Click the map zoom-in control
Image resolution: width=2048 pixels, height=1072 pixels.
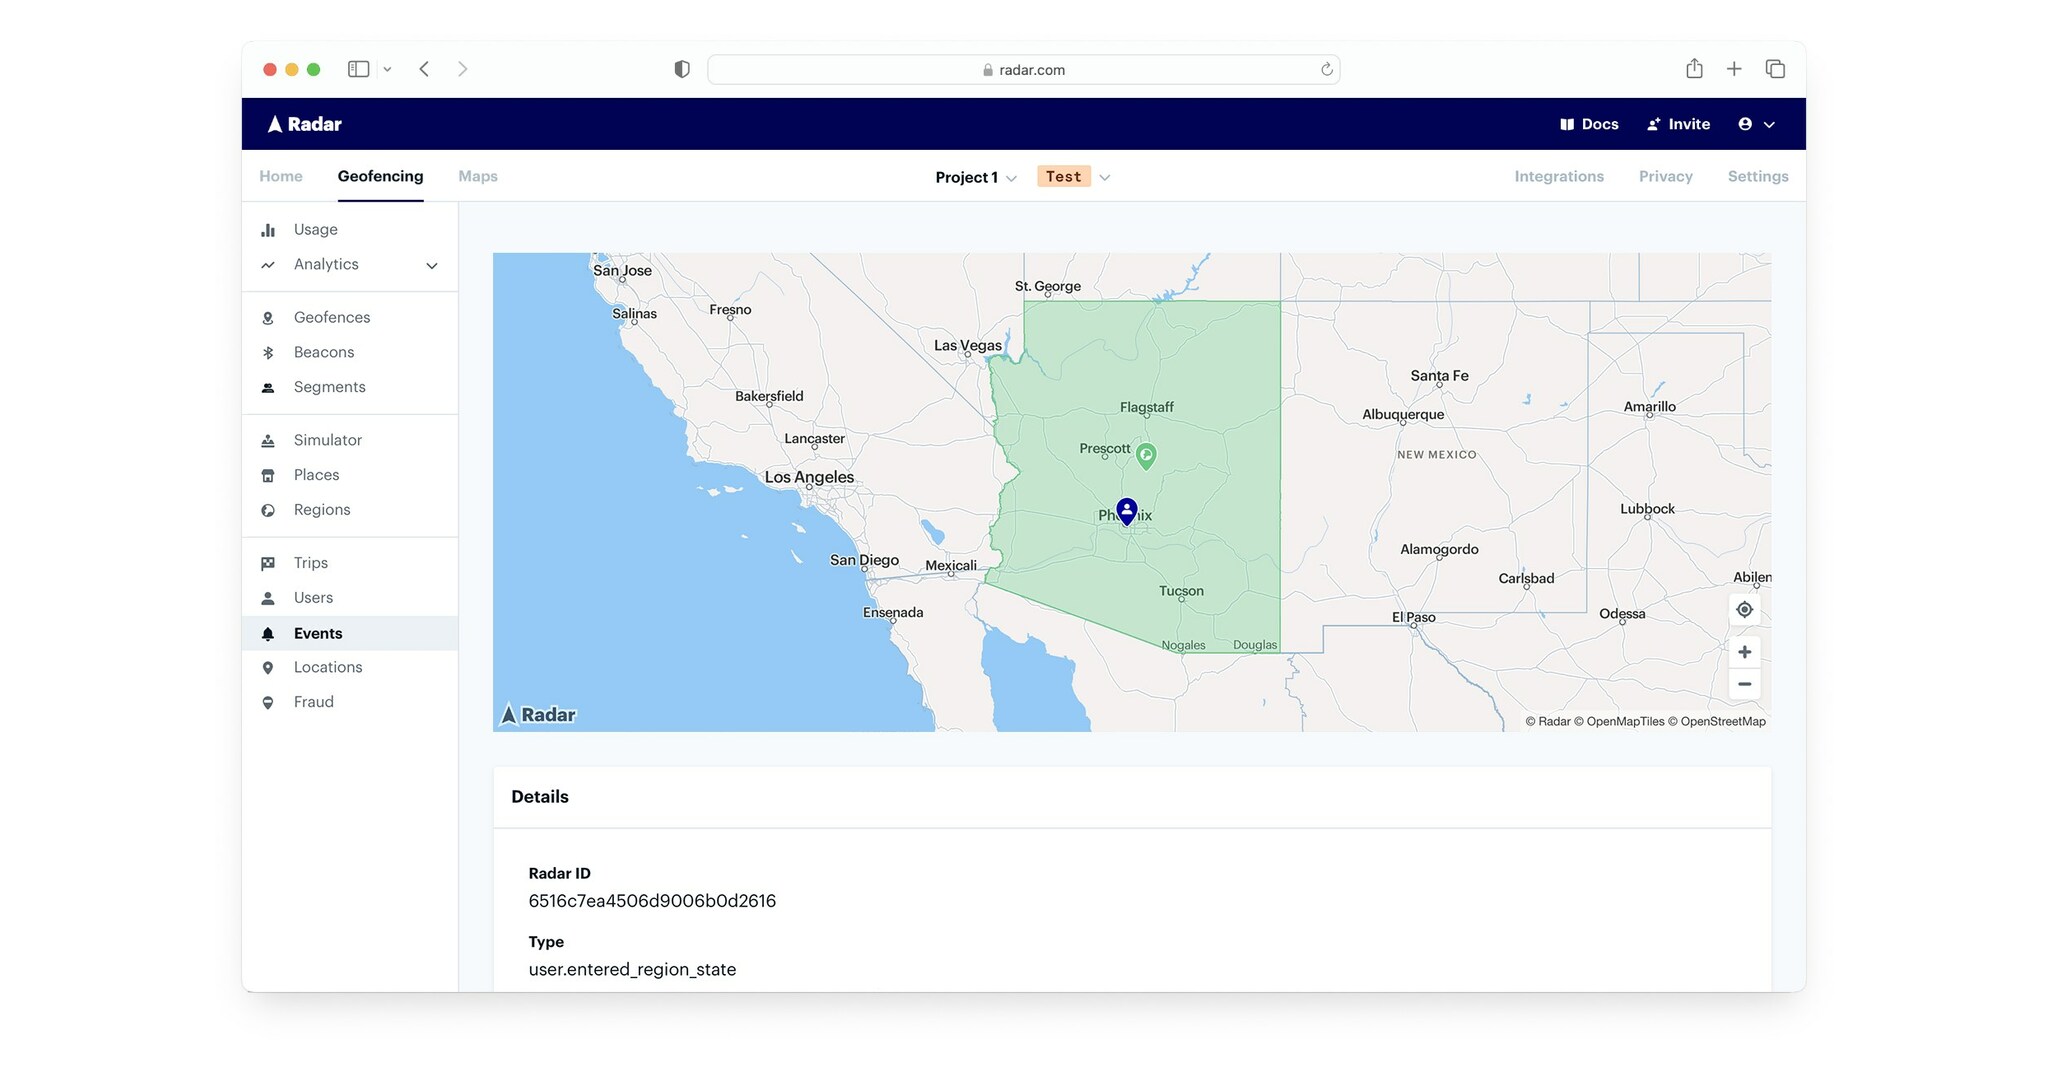click(x=1744, y=651)
